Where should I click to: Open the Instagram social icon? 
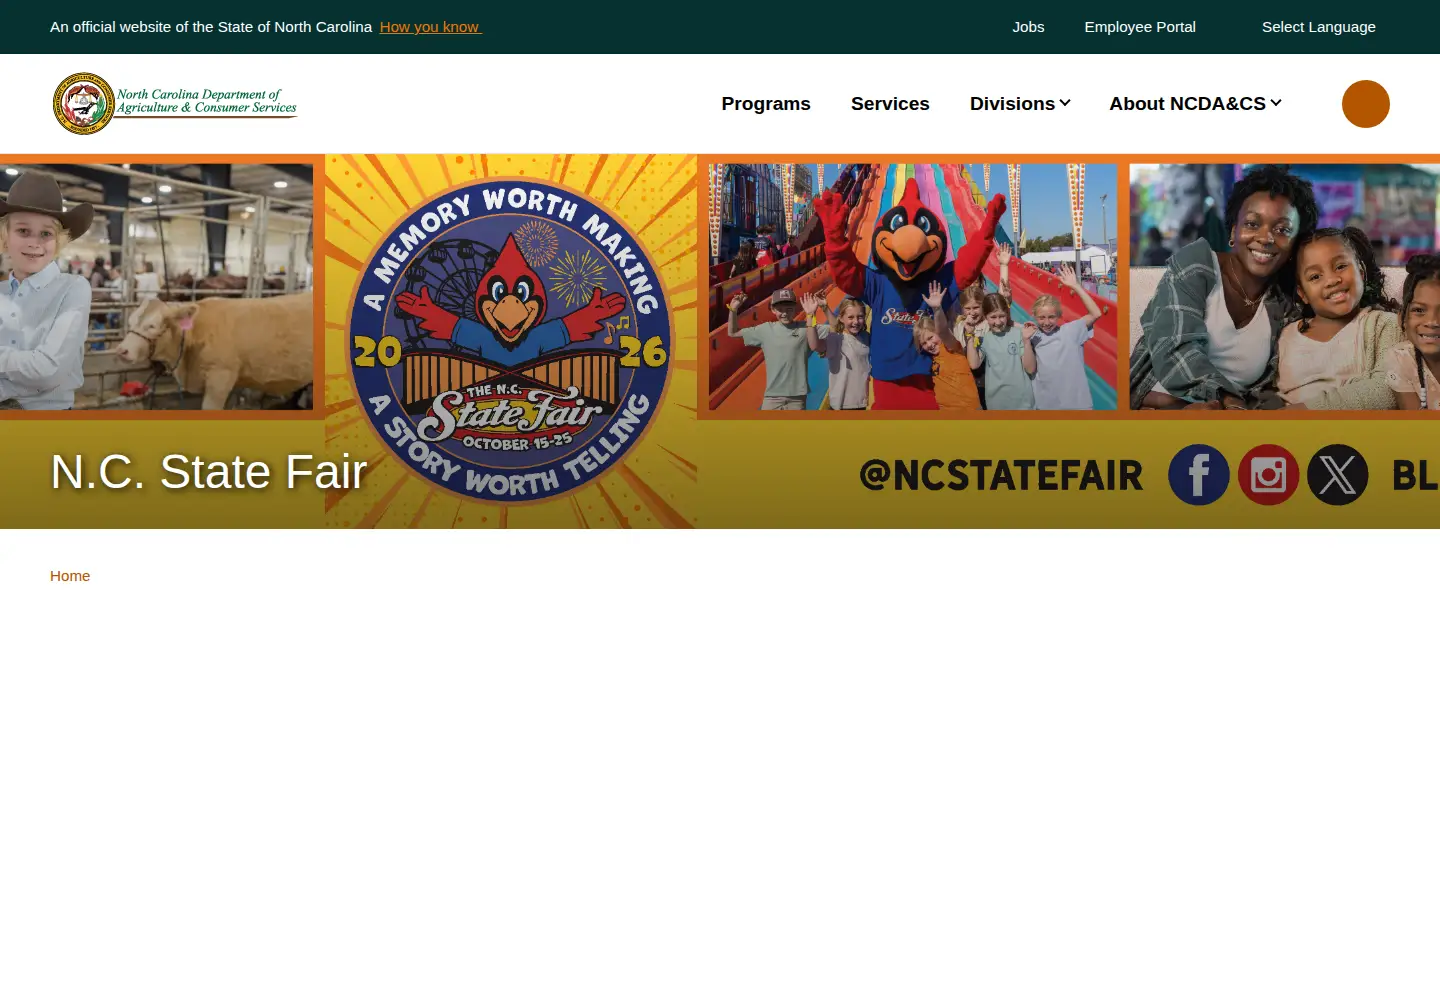click(1268, 475)
